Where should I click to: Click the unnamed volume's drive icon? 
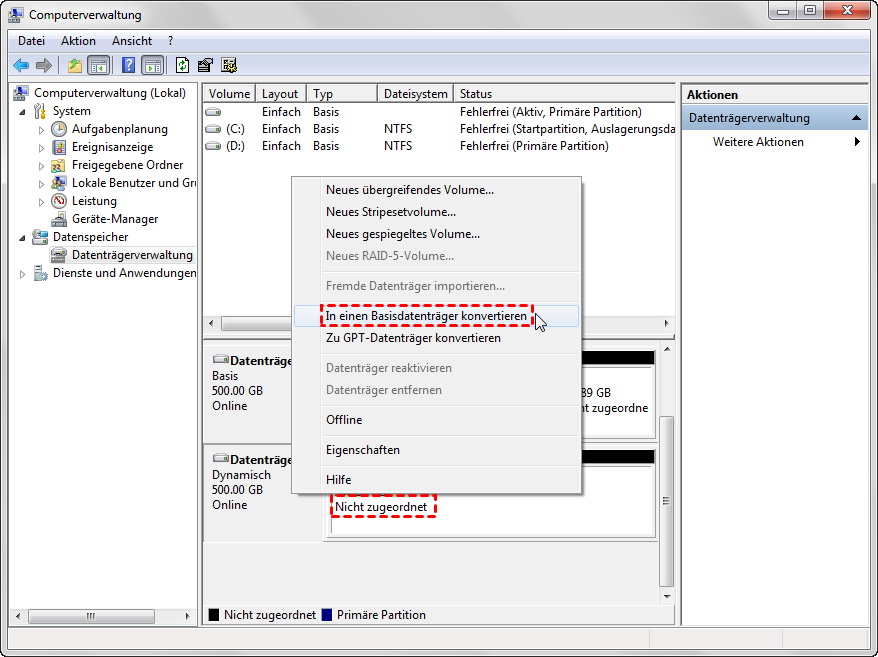(x=213, y=112)
